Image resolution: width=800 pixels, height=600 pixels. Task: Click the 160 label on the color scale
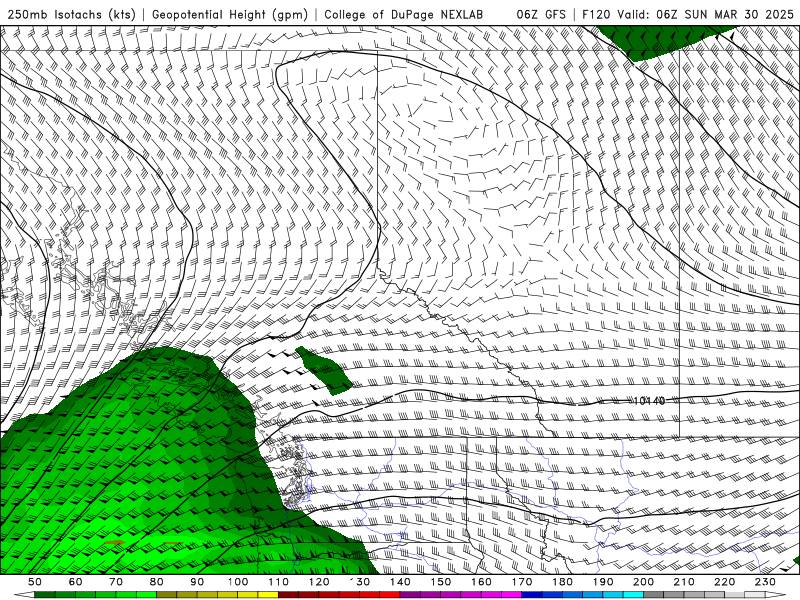[x=482, y=582]
